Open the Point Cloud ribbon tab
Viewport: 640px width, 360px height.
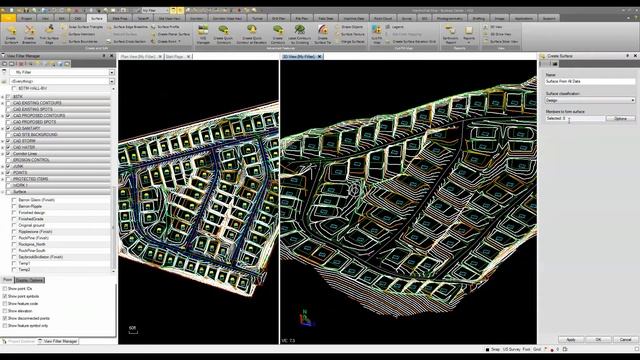382,18
